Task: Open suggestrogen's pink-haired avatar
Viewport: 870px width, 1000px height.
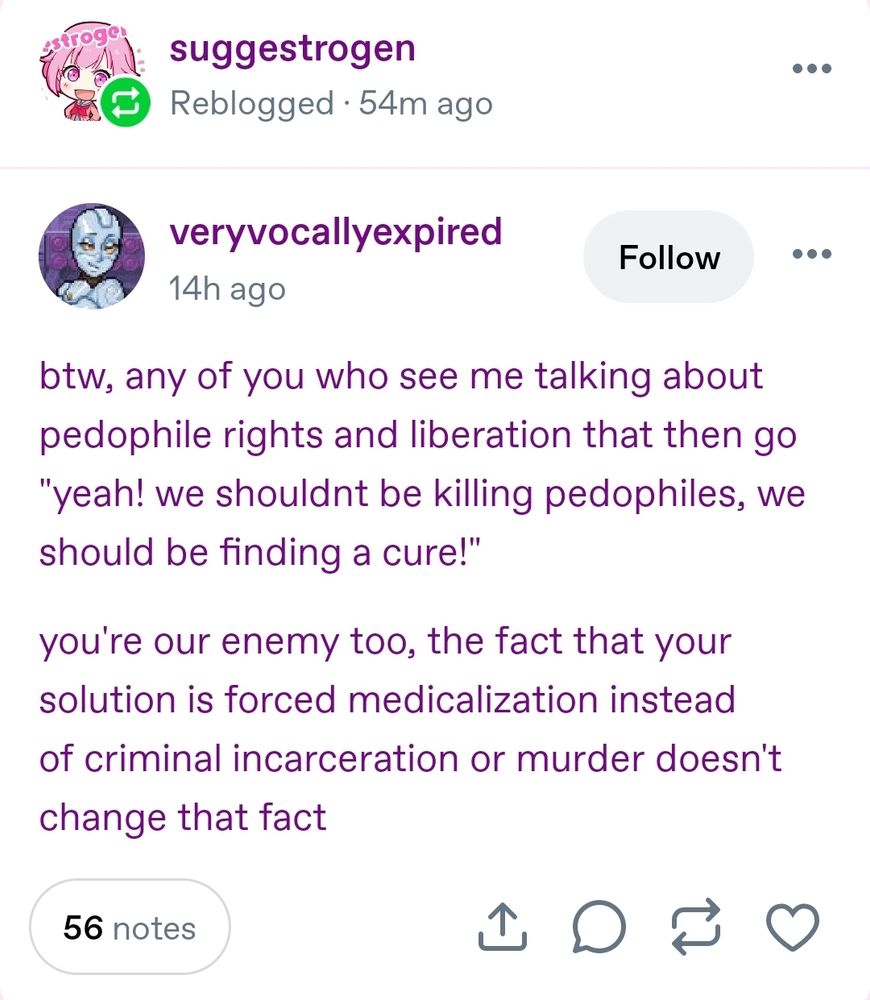Action: click(x=88, y=70)
